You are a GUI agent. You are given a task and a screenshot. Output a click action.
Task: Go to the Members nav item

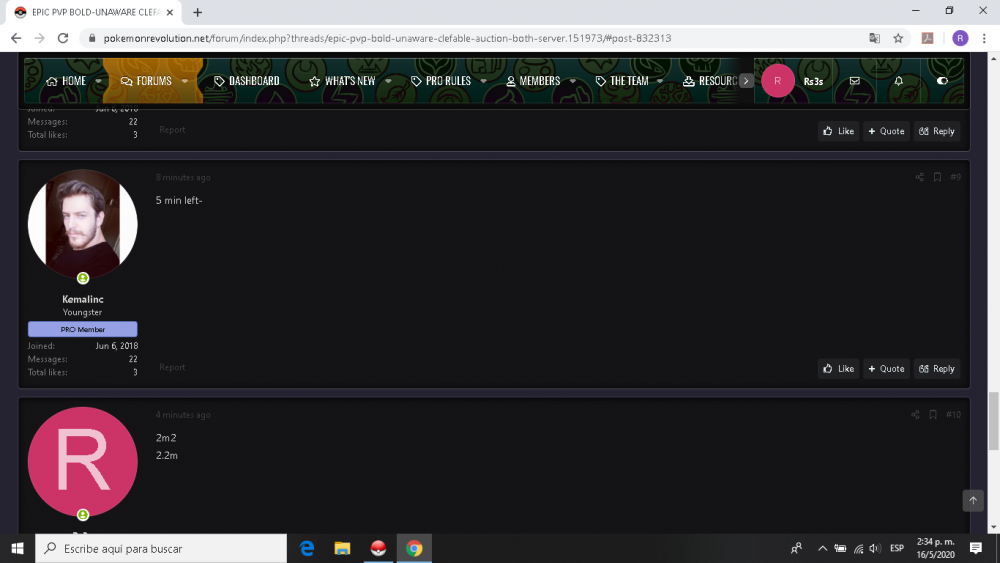(x=533, y=81)
